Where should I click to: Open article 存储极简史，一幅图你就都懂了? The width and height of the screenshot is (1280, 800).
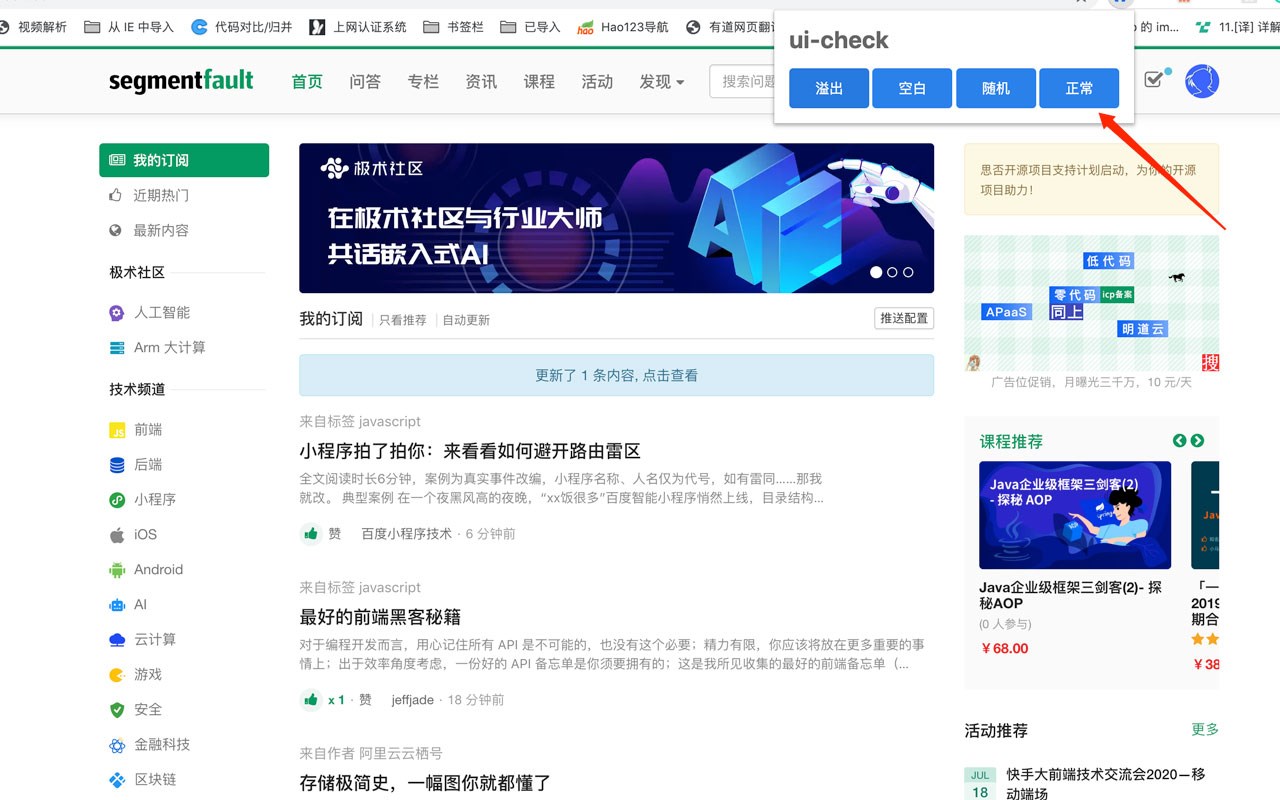coord(425,783)
